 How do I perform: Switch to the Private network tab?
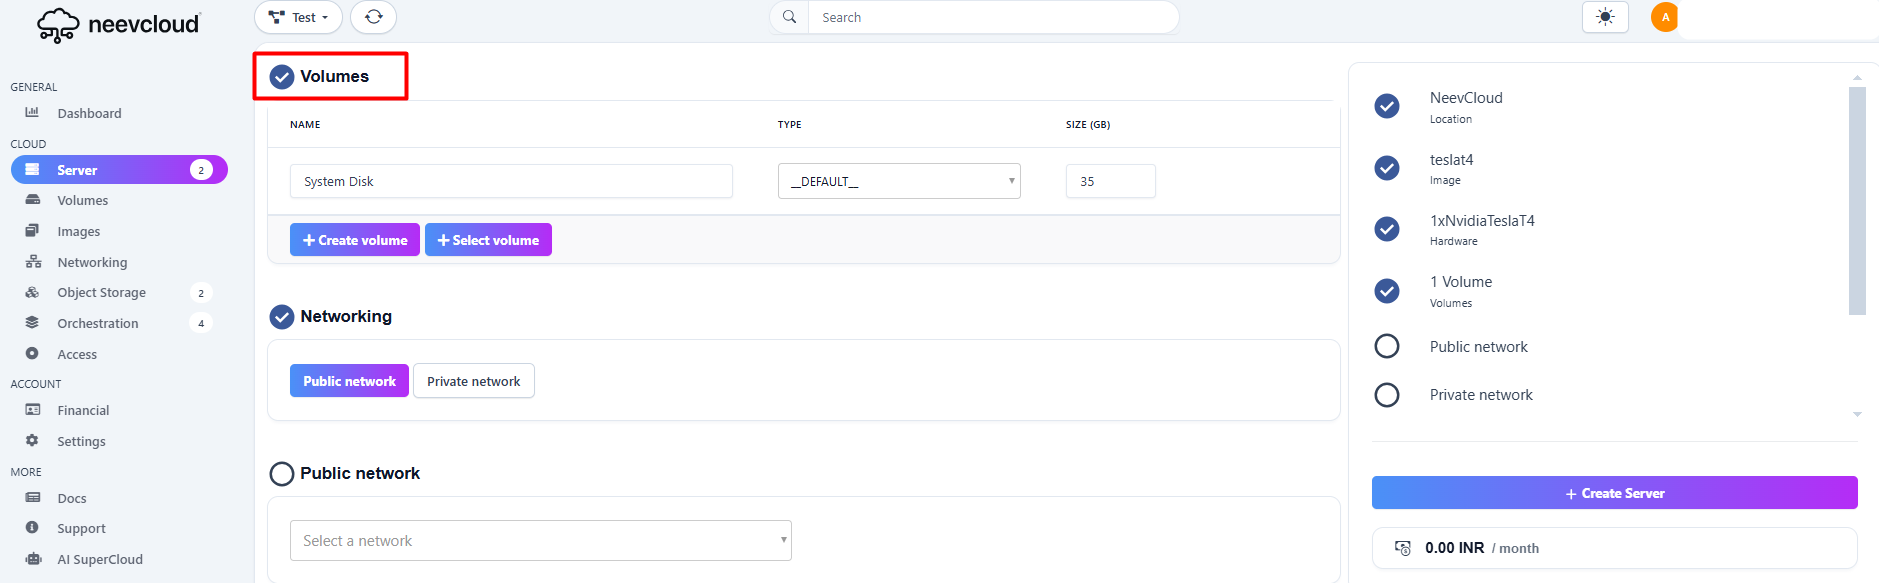473,381
